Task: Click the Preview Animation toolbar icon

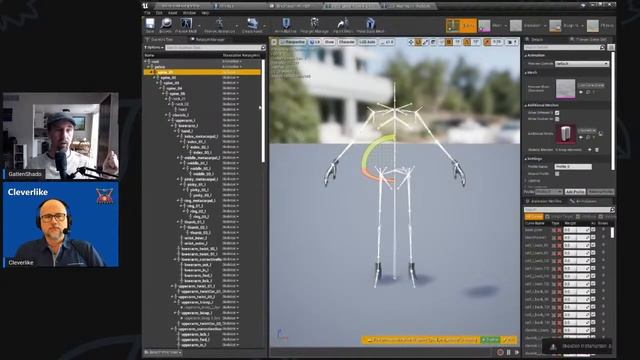Action: (x=220, y=24)
